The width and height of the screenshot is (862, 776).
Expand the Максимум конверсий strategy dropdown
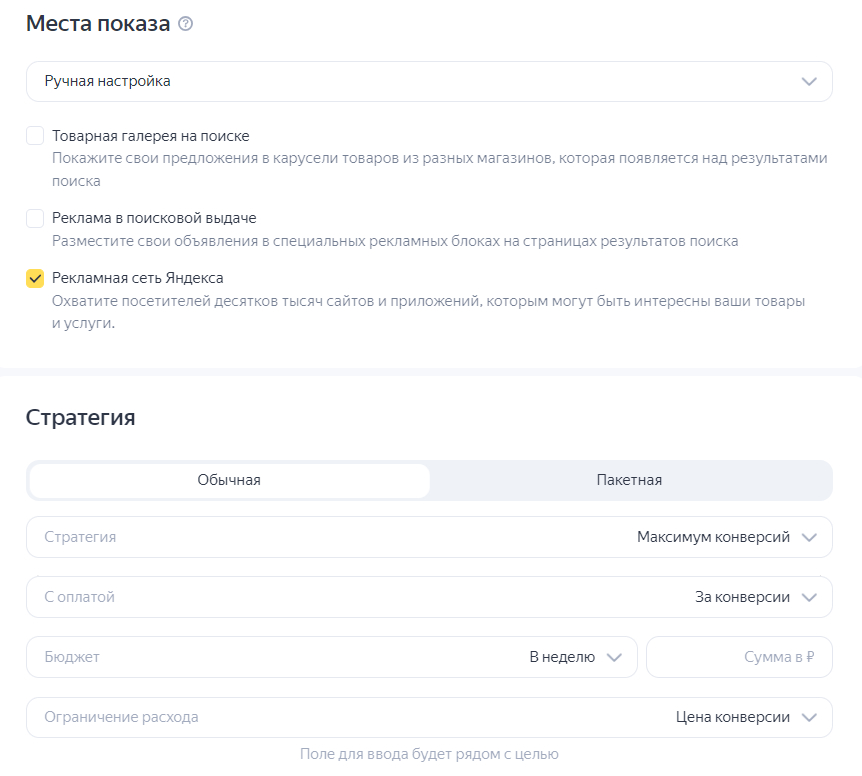tap(714, 537)
